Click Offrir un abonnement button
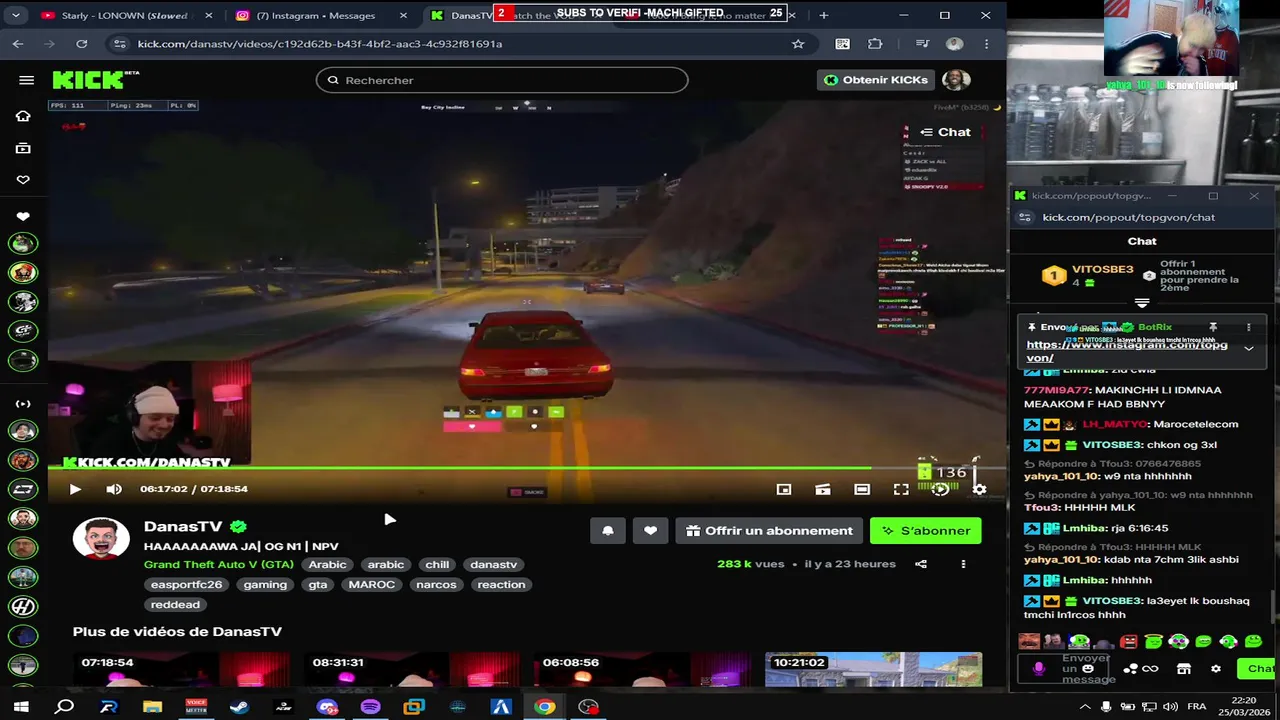 click(770, 531)
